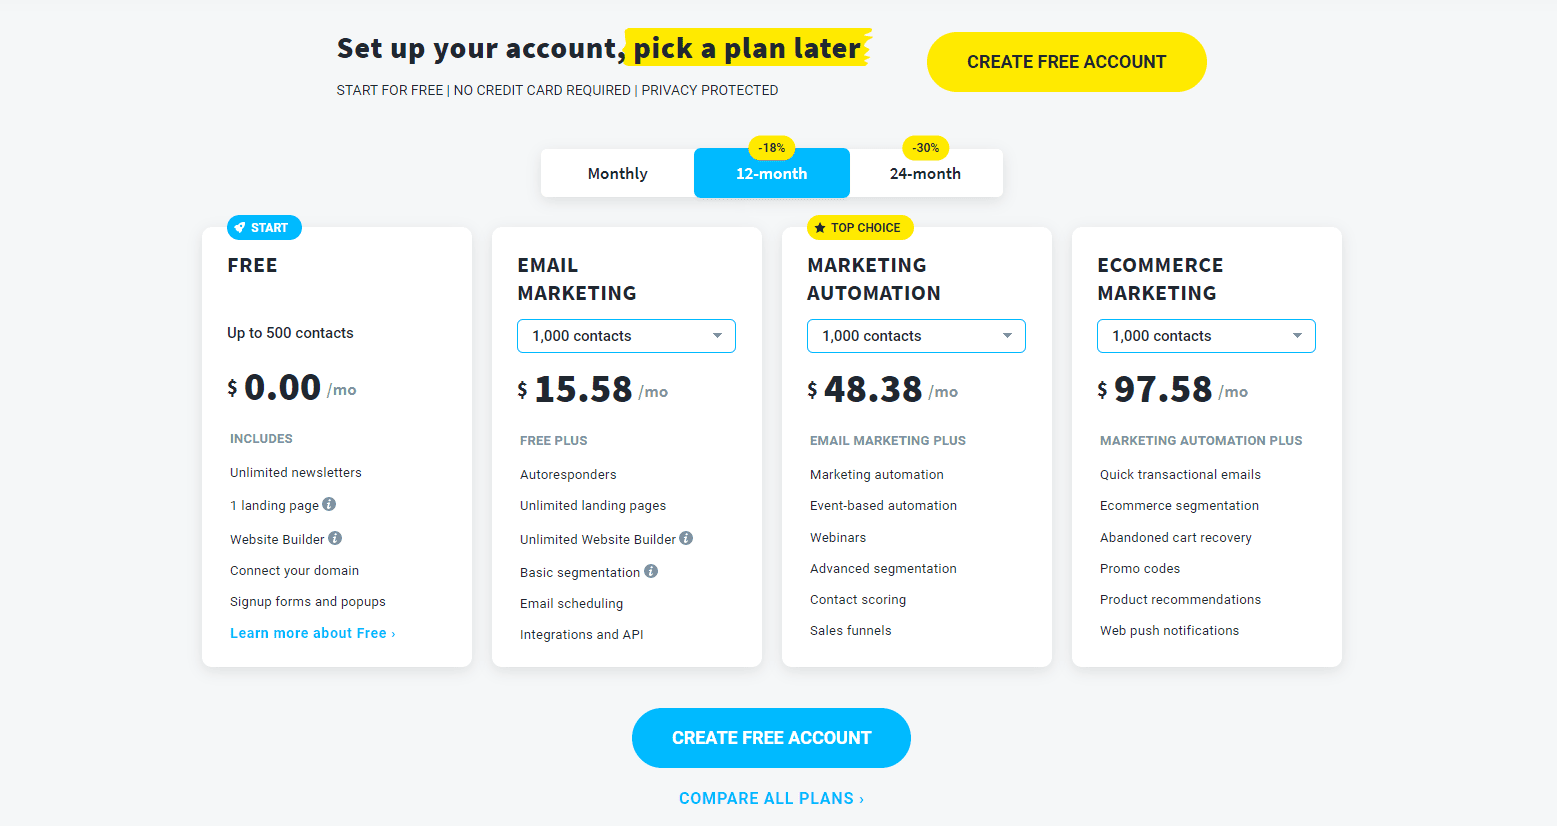The height and width of the screenshot is (826, 1557).
Task: Click the -30% discount badge
Action: (x=925, y=148)
